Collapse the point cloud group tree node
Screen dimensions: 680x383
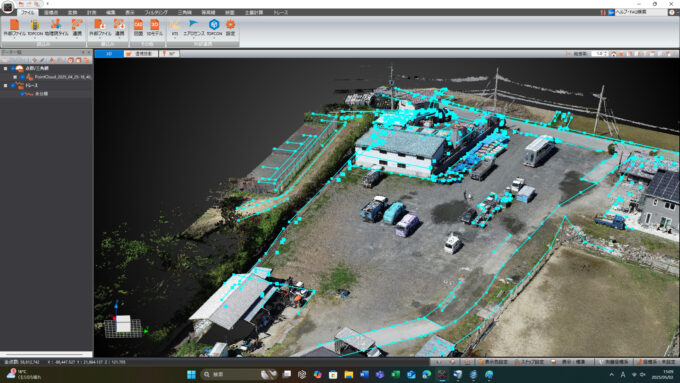(x=6, y=69)
